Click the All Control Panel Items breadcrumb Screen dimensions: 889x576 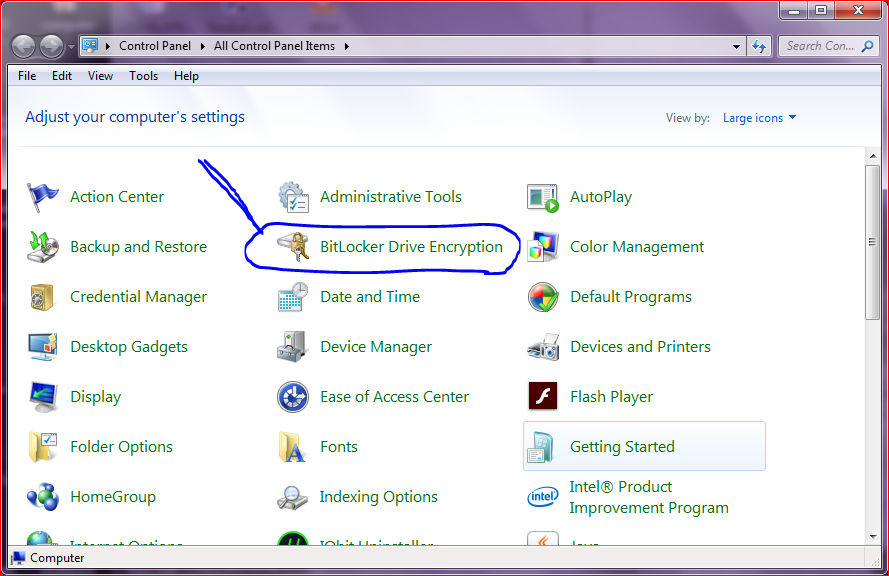pos(274,46)
